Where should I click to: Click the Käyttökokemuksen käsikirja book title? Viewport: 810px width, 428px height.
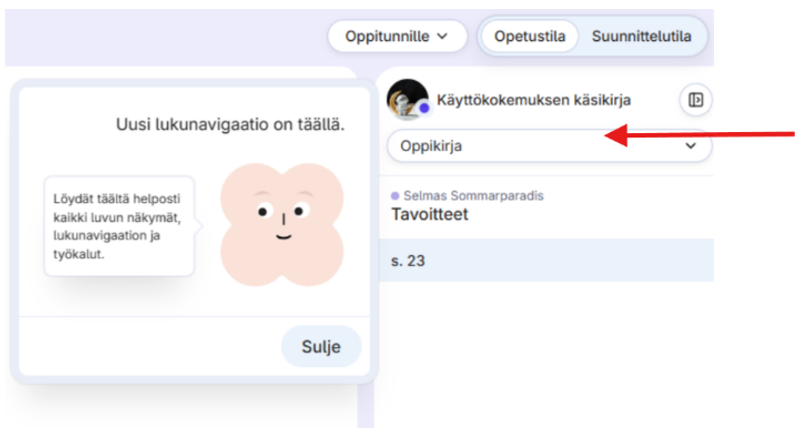click(x=533, y=100)
